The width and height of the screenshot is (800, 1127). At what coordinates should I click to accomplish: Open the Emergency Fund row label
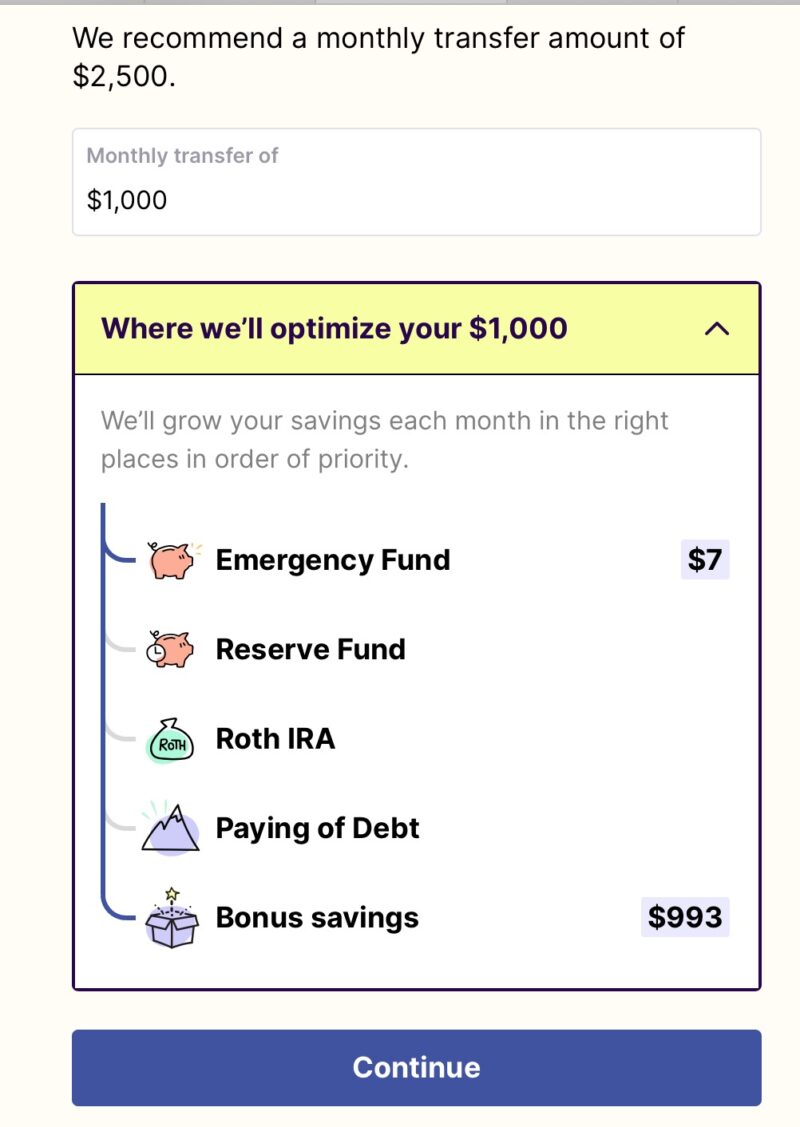pos(333,560)
